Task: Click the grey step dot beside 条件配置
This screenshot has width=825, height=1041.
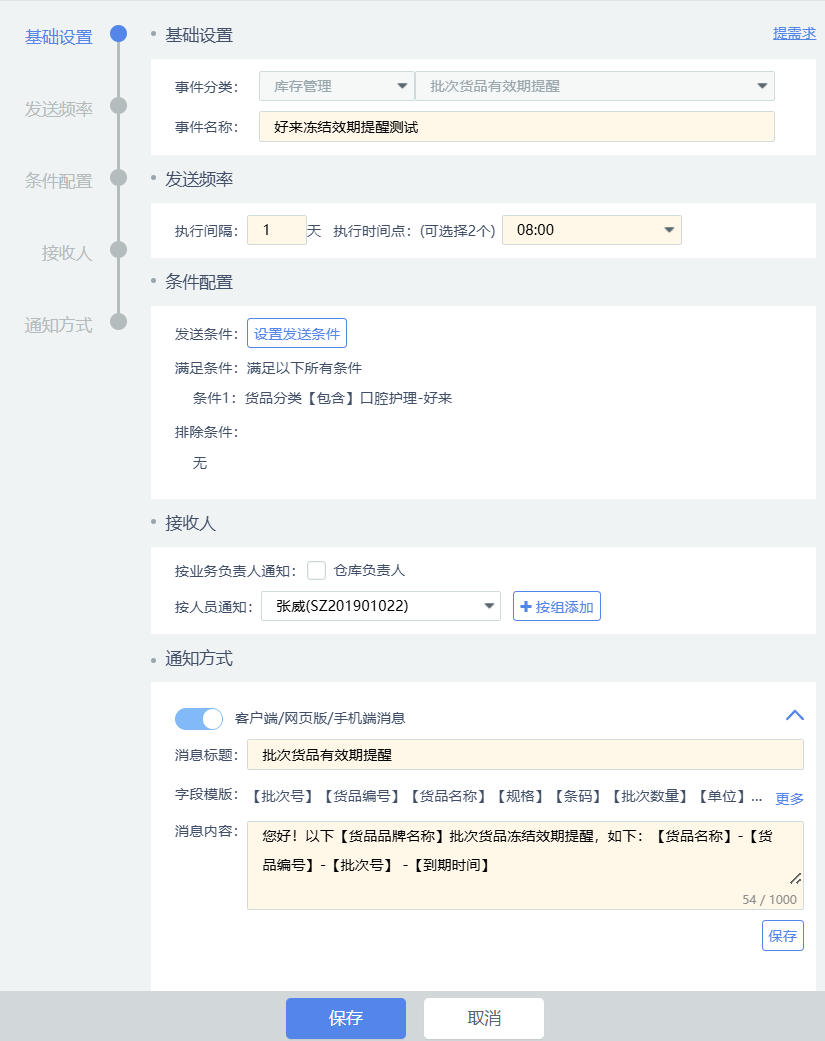Action: (x=119, y=177)
